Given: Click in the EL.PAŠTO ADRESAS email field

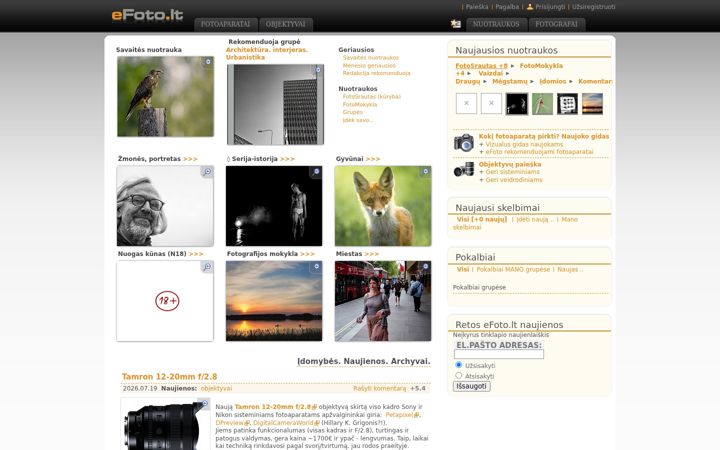Looking at the screenshot, I should (499, 354).
